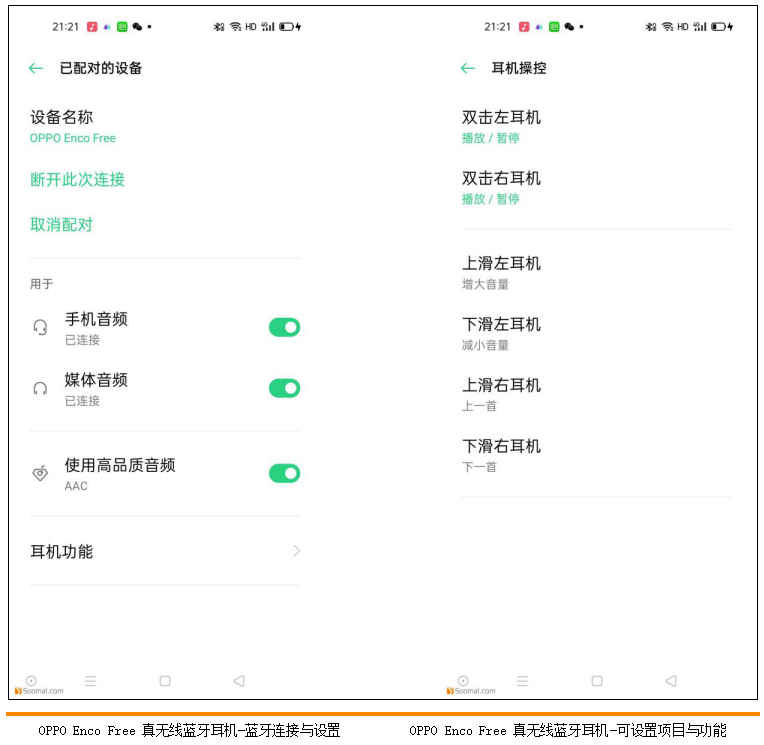The image size is (764, 745).
Task: Tap WeChat notification icon in right status bar
Action: 569,27
